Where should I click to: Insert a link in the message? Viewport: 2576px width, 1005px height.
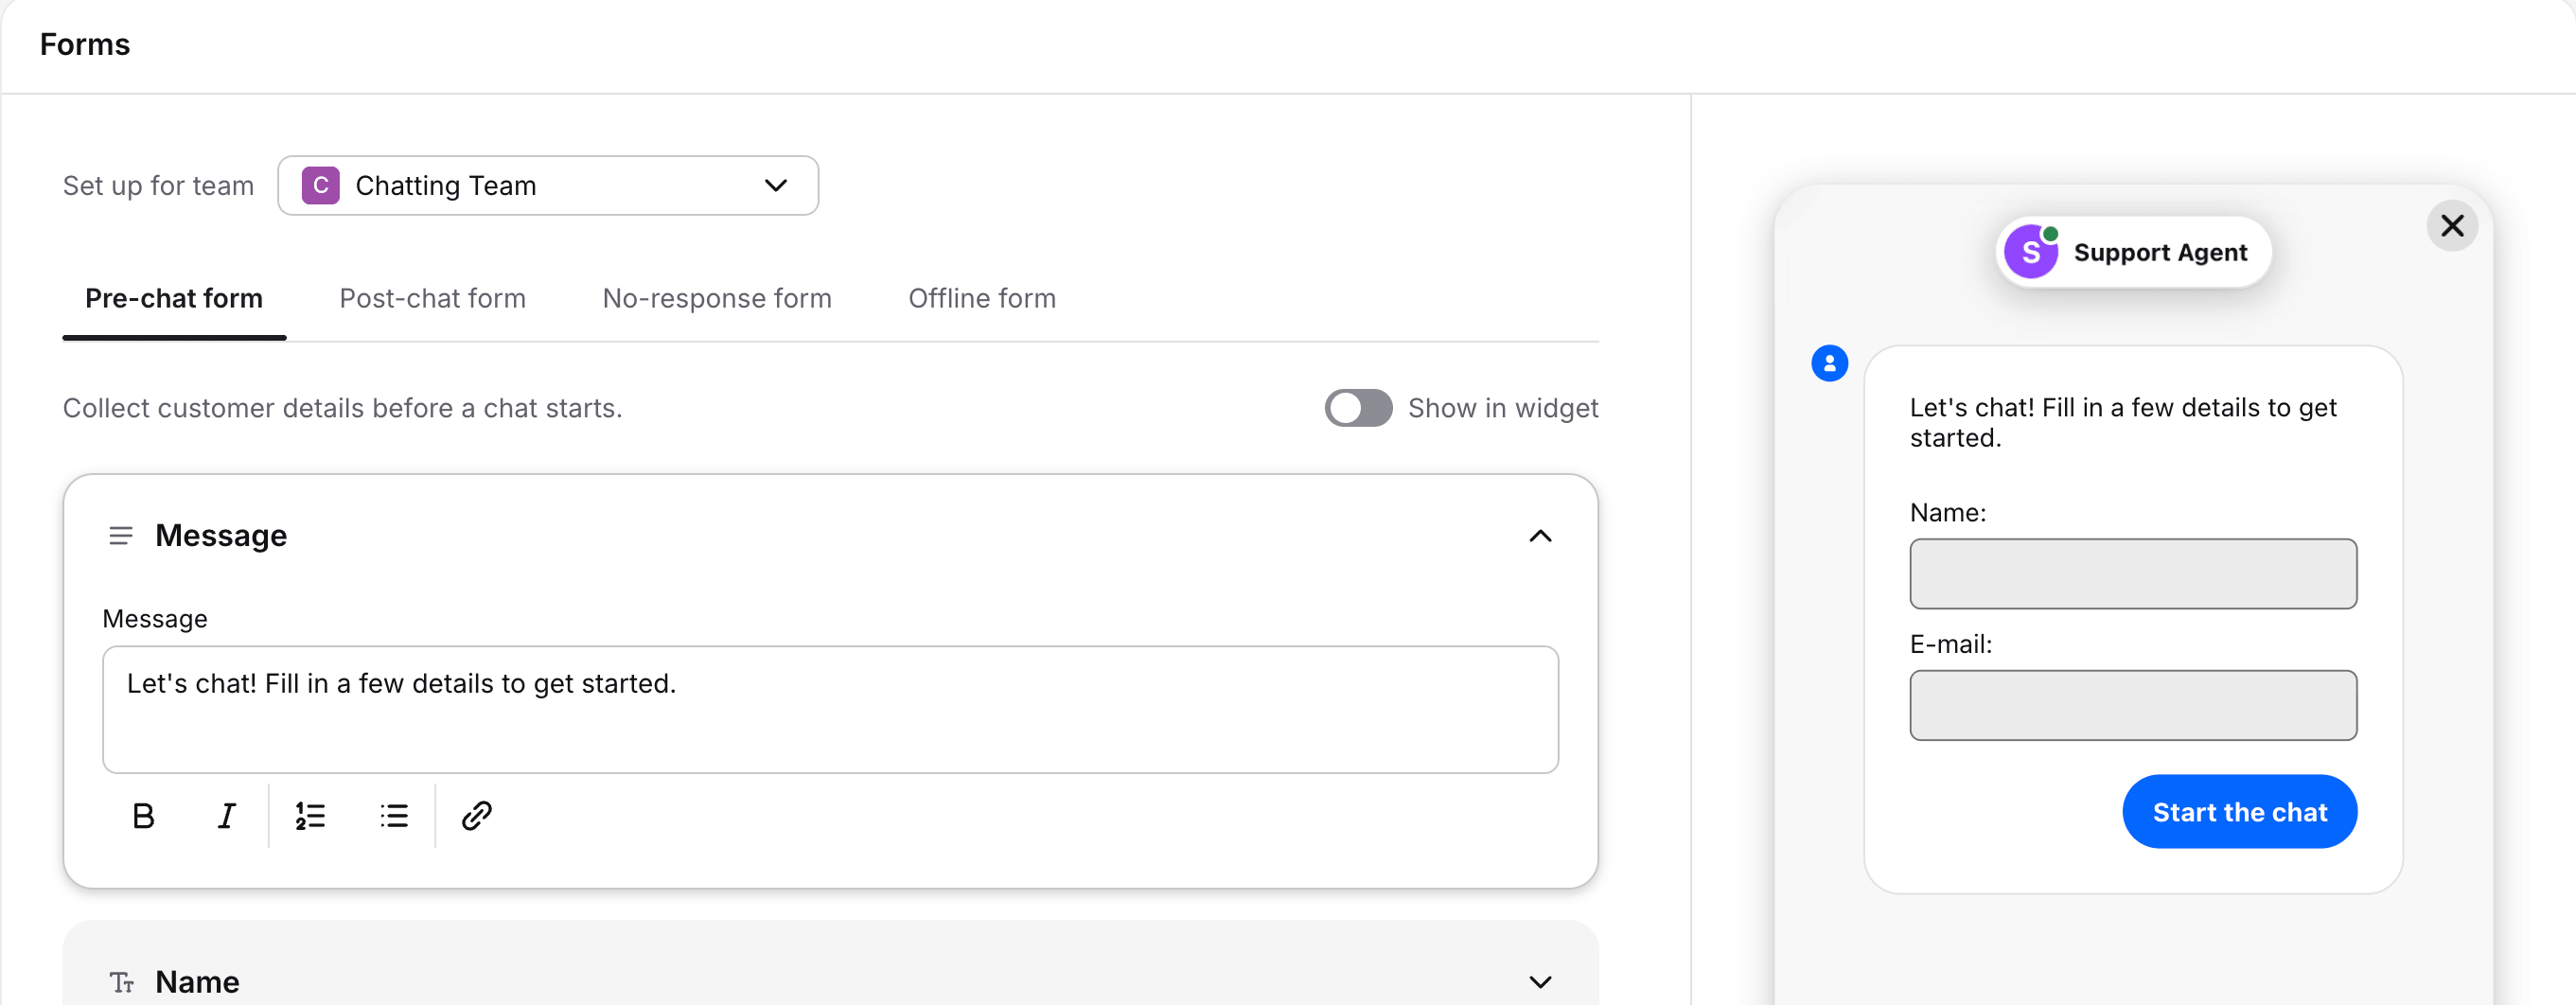(477, 816)
